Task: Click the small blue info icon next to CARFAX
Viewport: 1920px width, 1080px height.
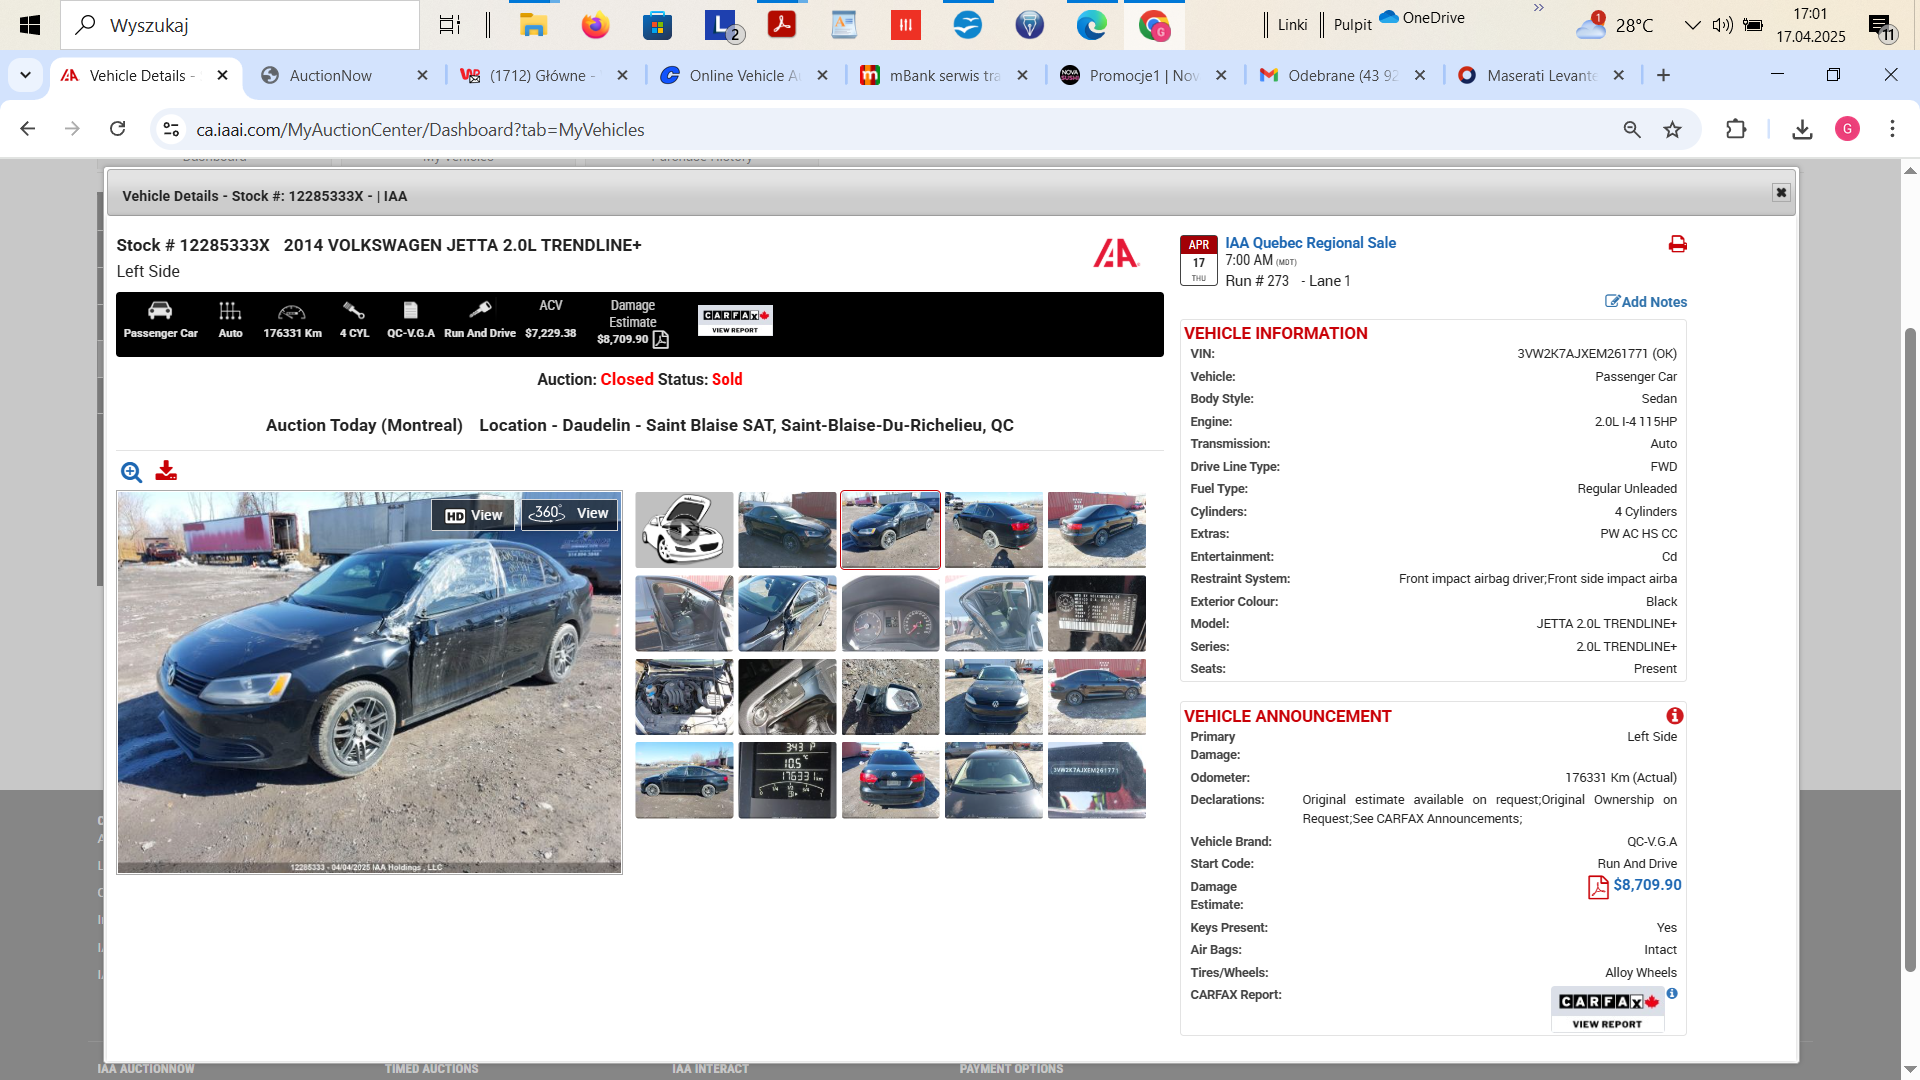Action: [1672, 994]
